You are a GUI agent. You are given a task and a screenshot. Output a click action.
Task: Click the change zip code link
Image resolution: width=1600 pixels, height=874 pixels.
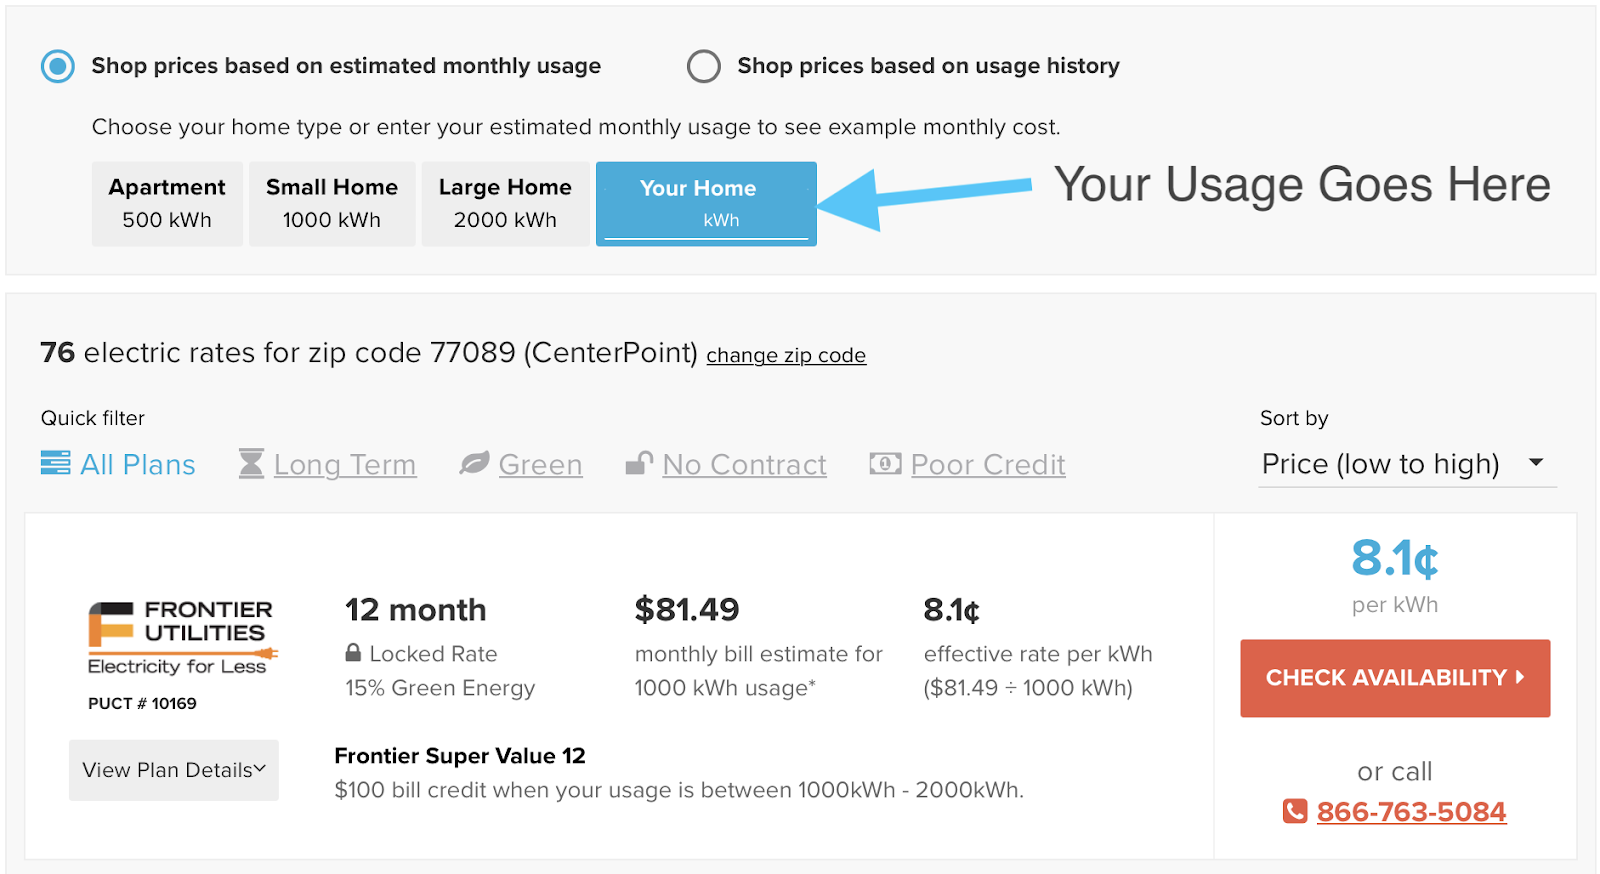(x=786, y=355)
